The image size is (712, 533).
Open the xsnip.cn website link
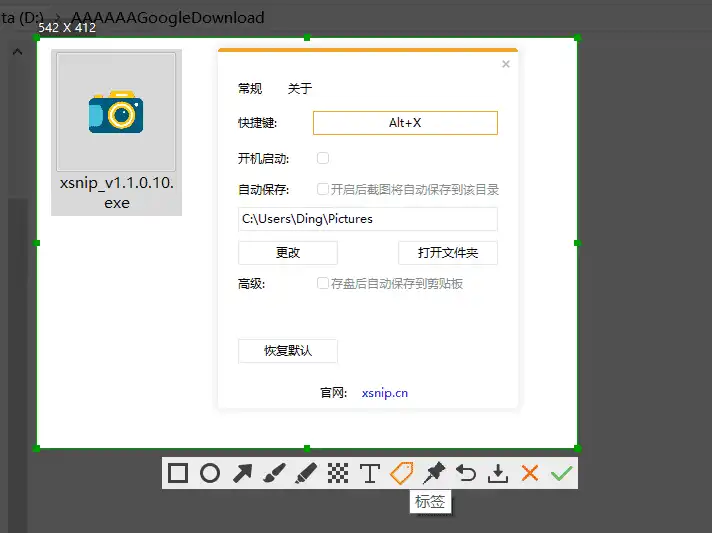pyautogui.click(x=385, y=393)
